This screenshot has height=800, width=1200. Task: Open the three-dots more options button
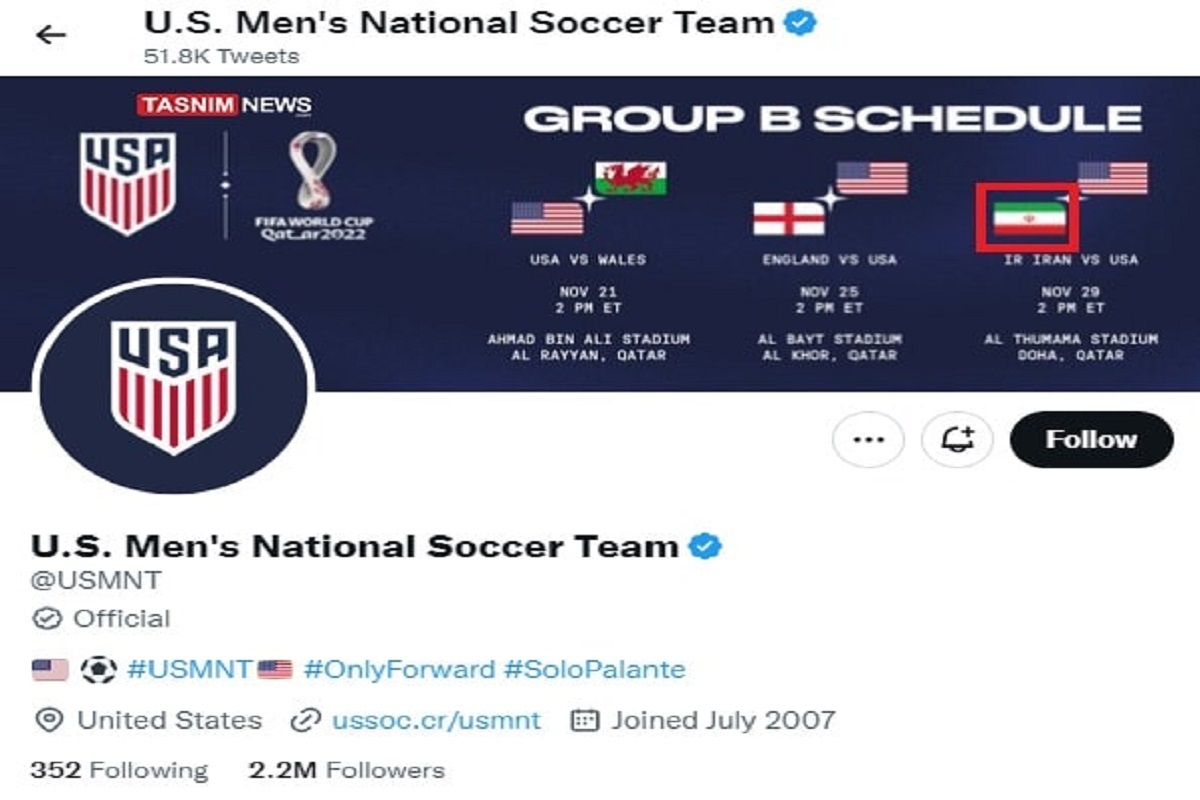tap(868, 440)
